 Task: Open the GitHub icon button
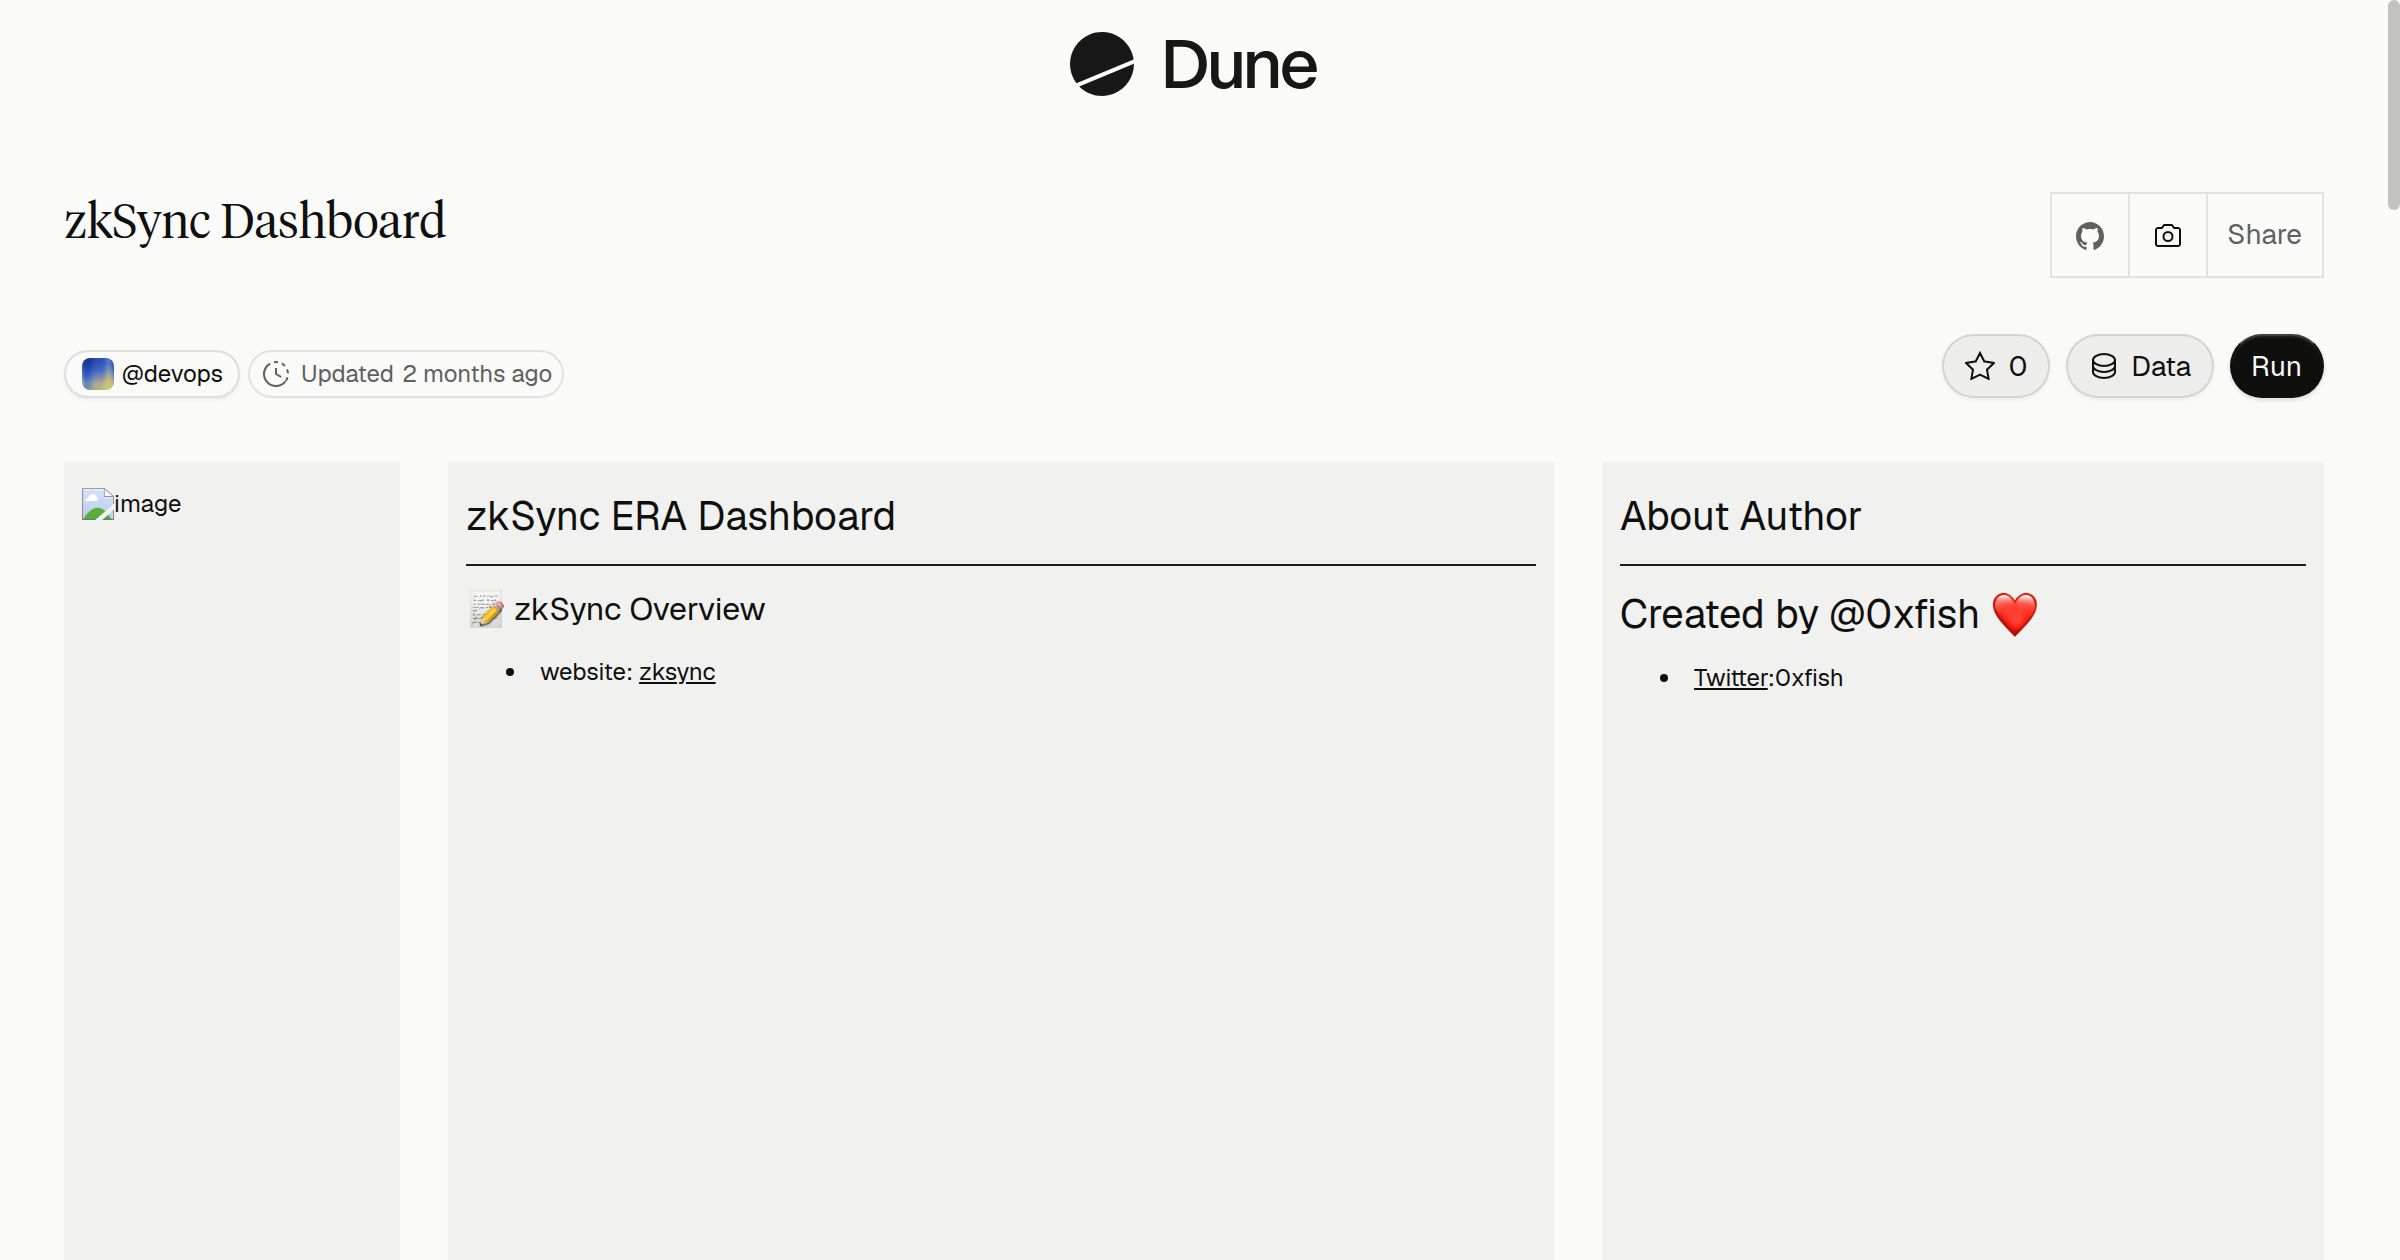(2090, 235)
